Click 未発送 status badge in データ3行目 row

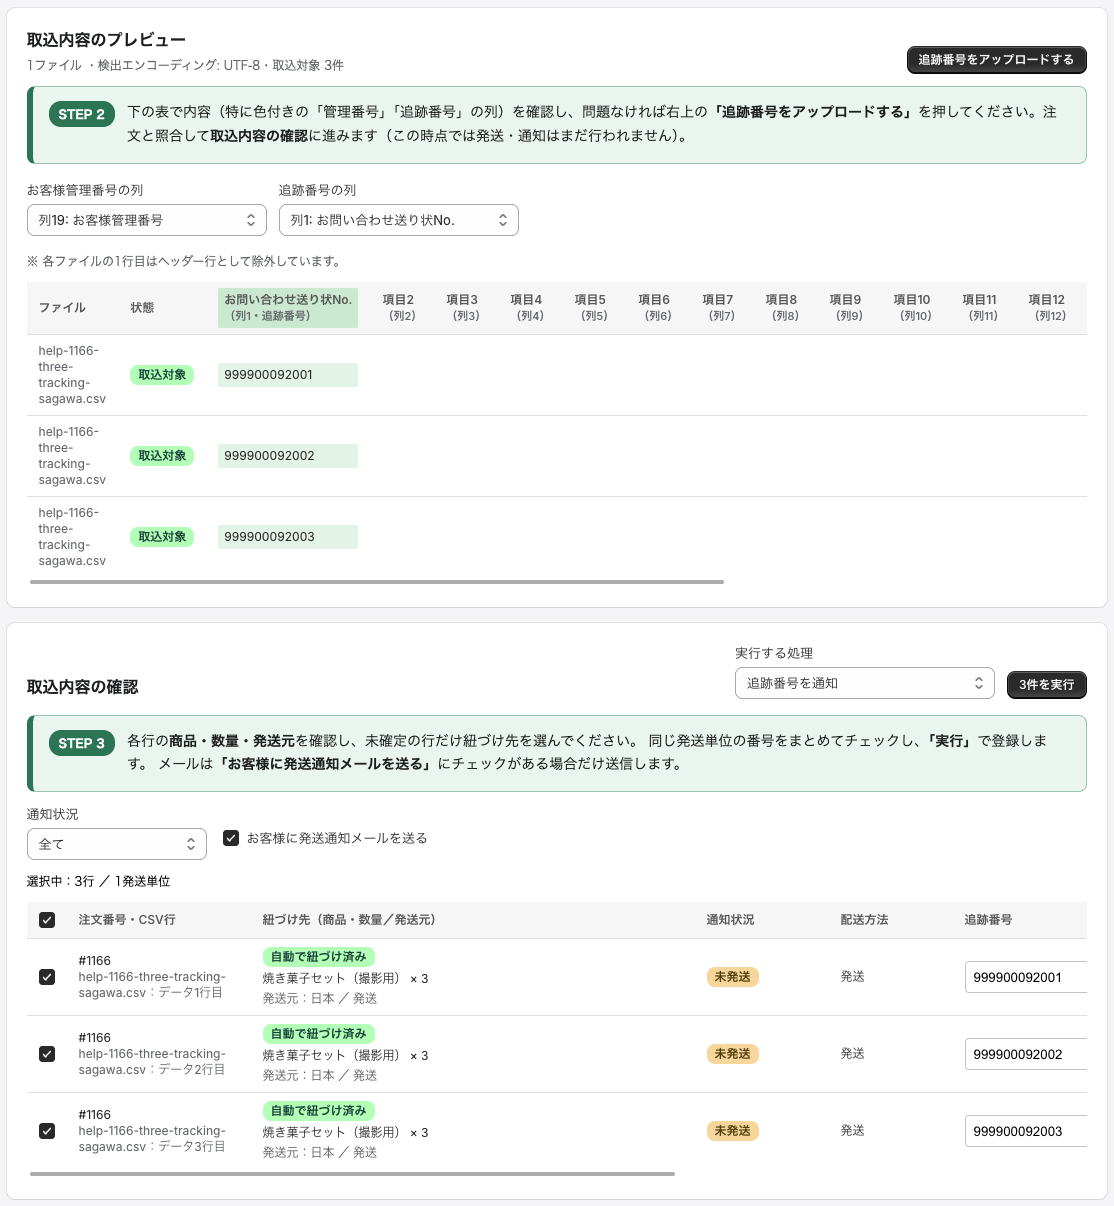(x=732, y=1131)
